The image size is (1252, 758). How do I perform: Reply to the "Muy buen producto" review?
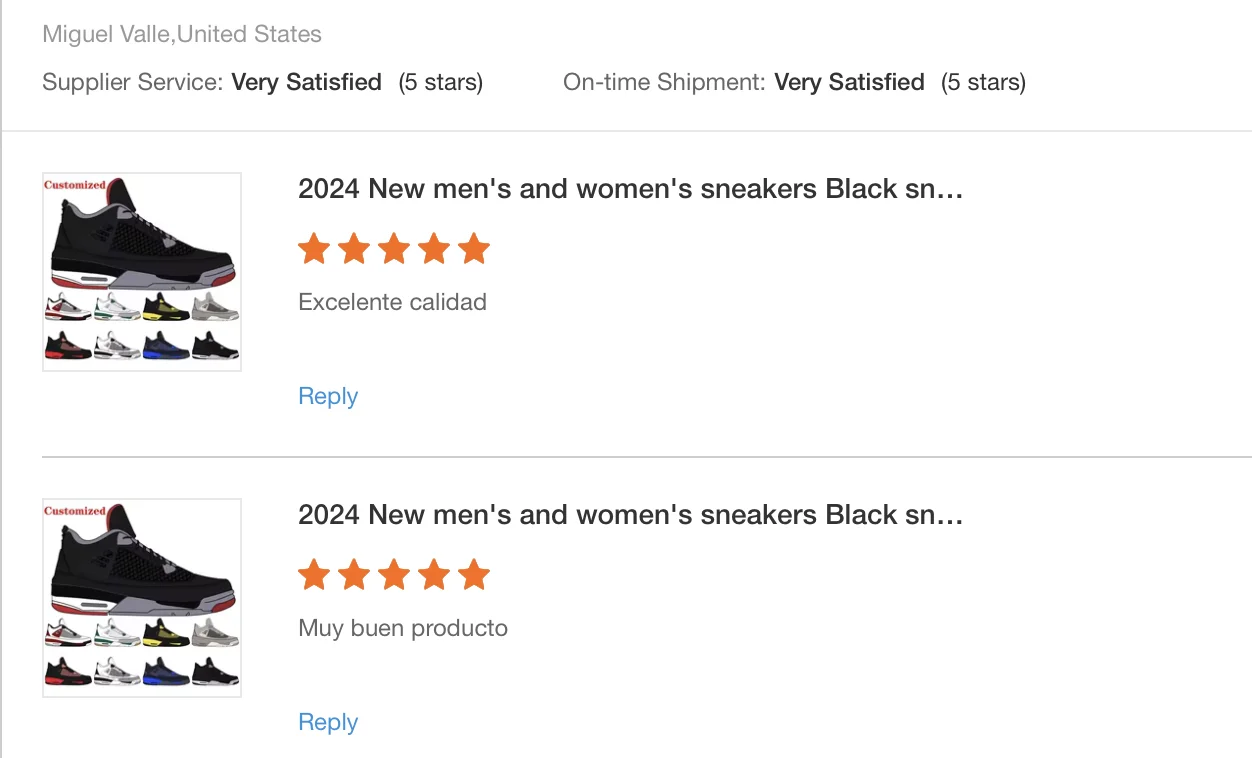328,722
